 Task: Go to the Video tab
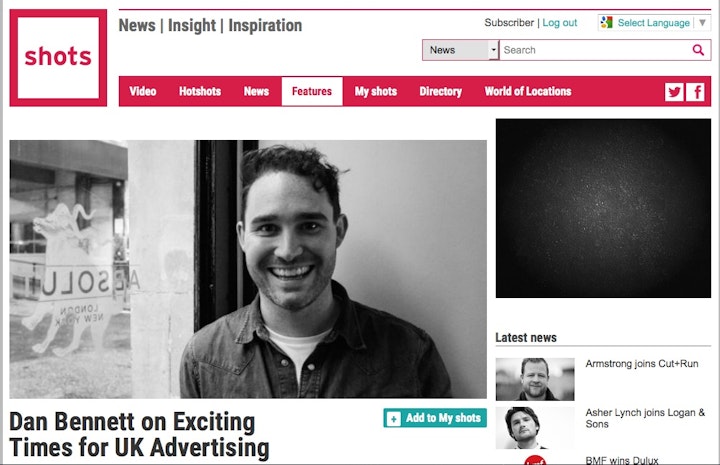click(x=143, y=91)
